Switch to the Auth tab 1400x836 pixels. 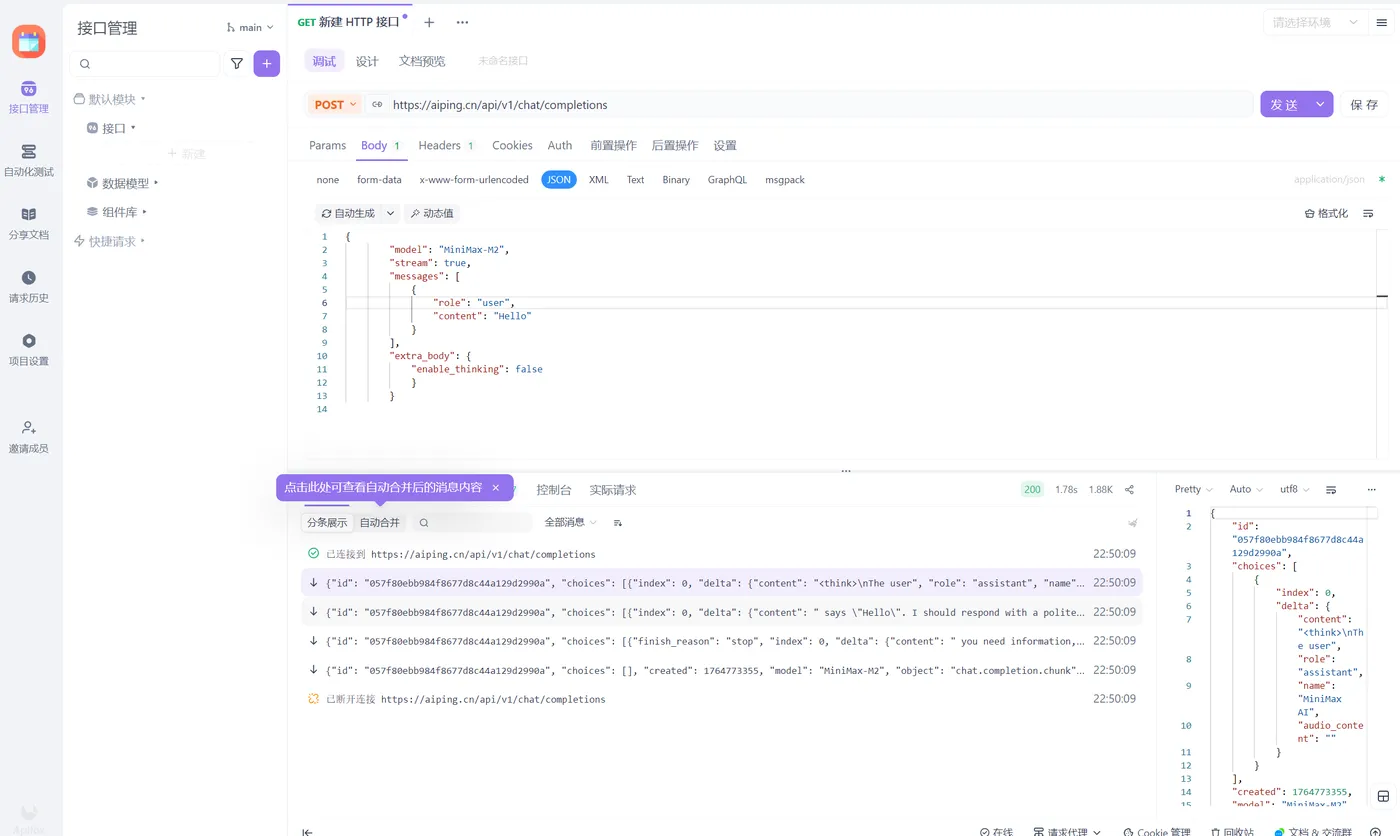560,146
